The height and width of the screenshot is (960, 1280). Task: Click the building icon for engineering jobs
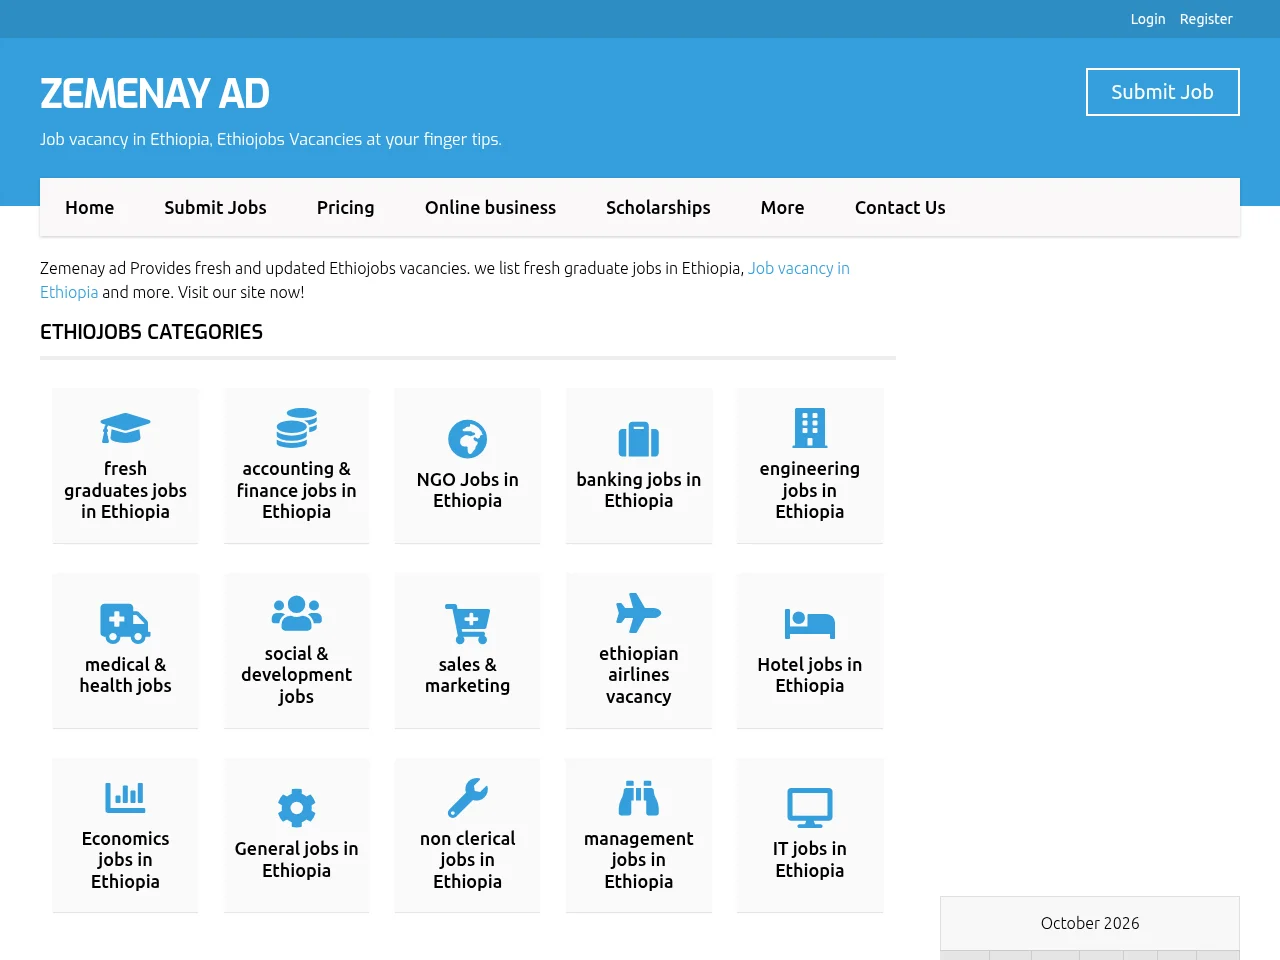click(x=810, y=428)
